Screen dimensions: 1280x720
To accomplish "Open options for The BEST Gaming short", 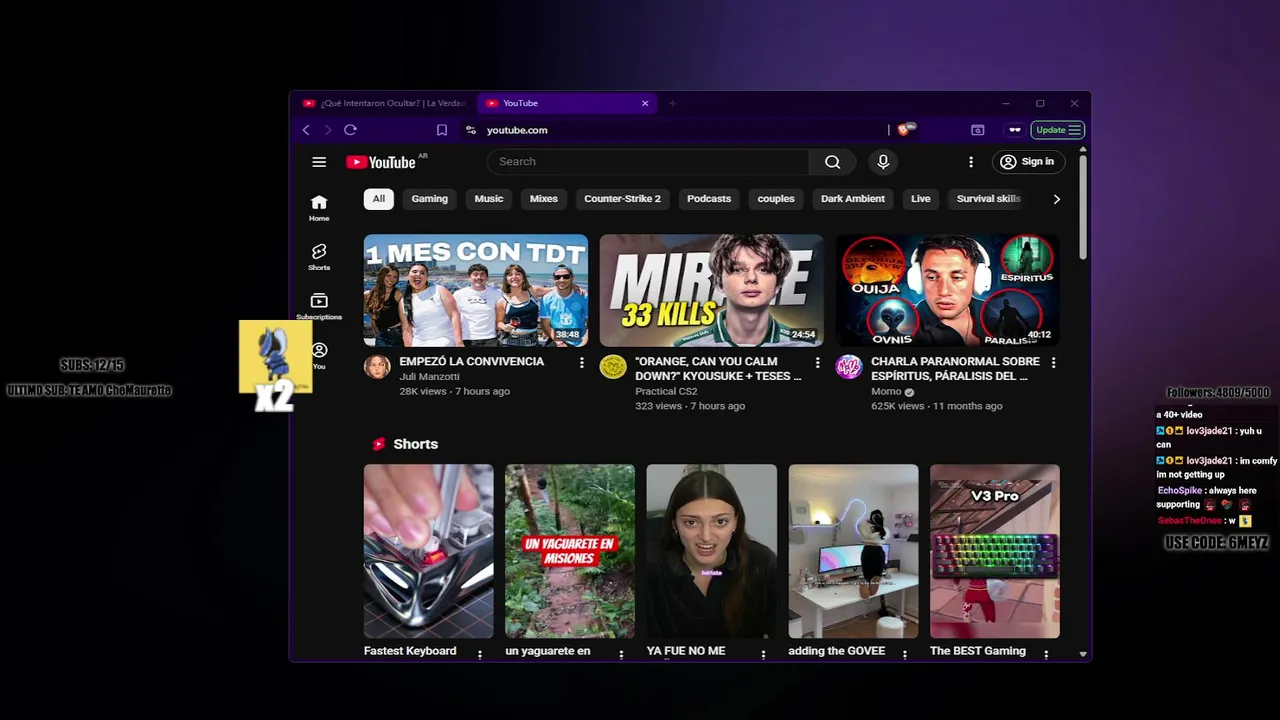I will 1046,654.
